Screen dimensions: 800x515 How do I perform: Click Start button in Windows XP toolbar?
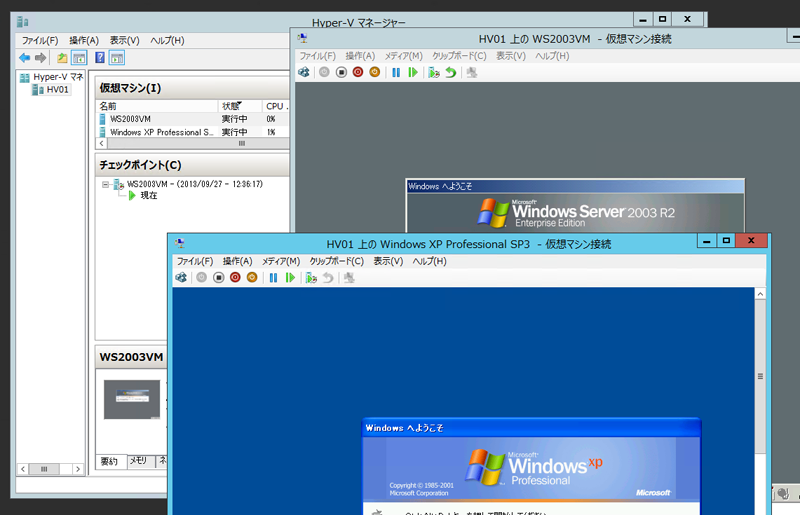pyautogui.click(x=202, y=278)
